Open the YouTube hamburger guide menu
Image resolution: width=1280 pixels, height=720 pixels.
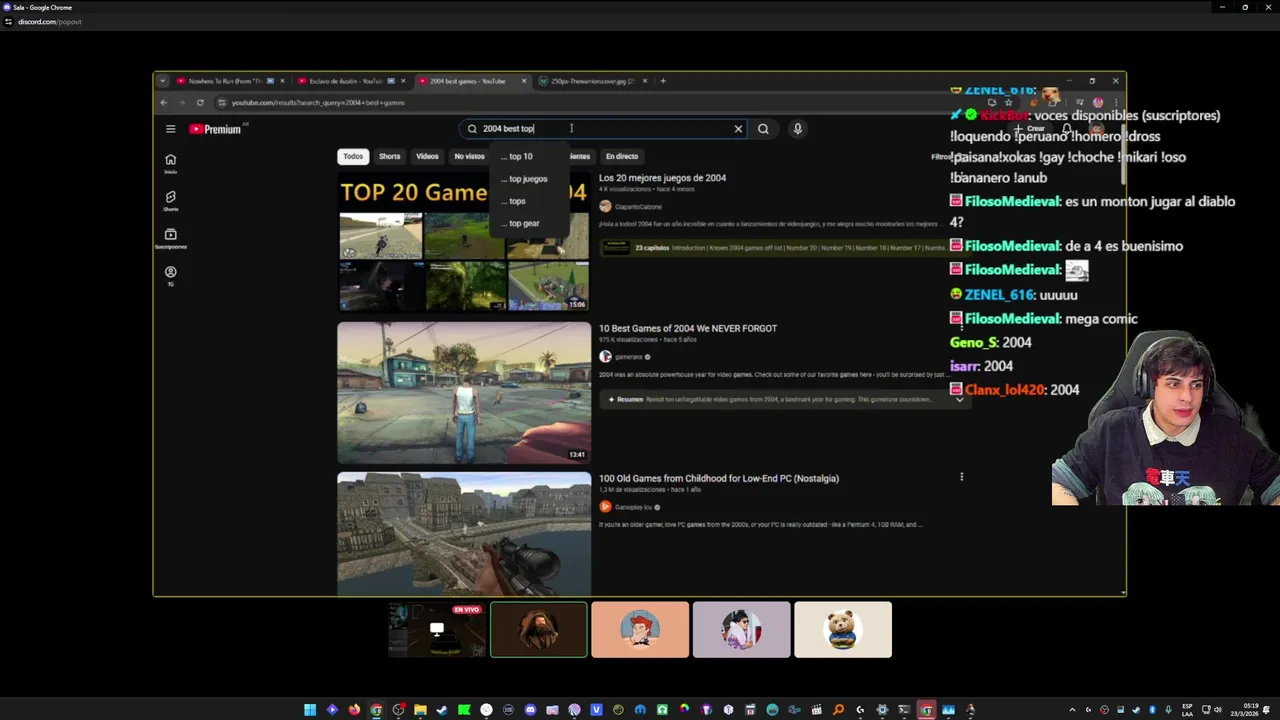click(170, 129)
